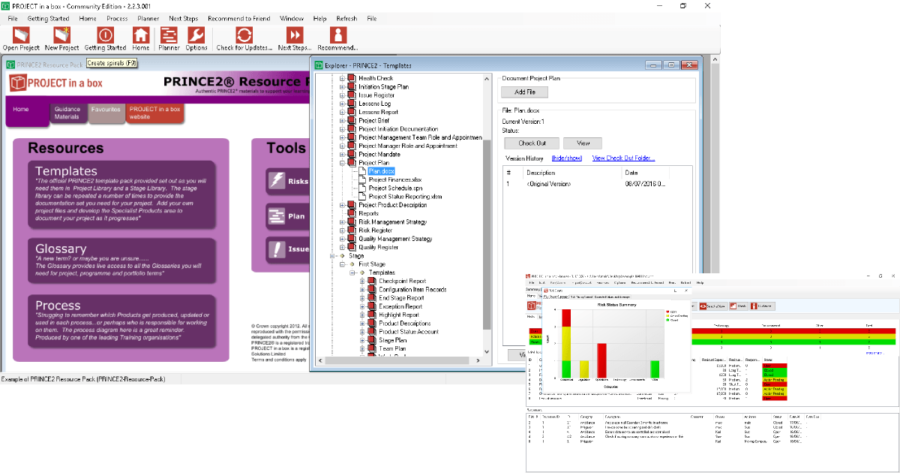Open the Glossary resource card
The image size is (900, 473).
[122, 261]
